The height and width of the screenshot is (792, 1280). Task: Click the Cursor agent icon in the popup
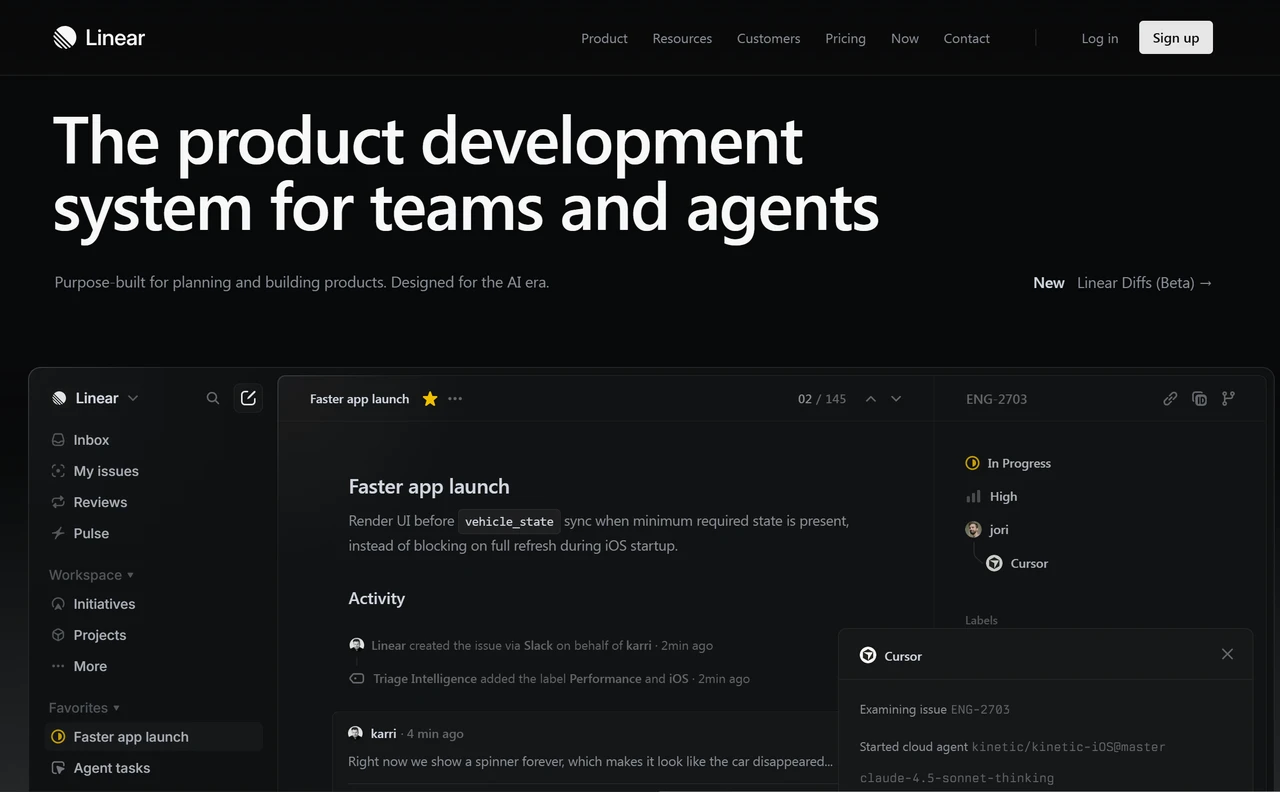[868, 655]
